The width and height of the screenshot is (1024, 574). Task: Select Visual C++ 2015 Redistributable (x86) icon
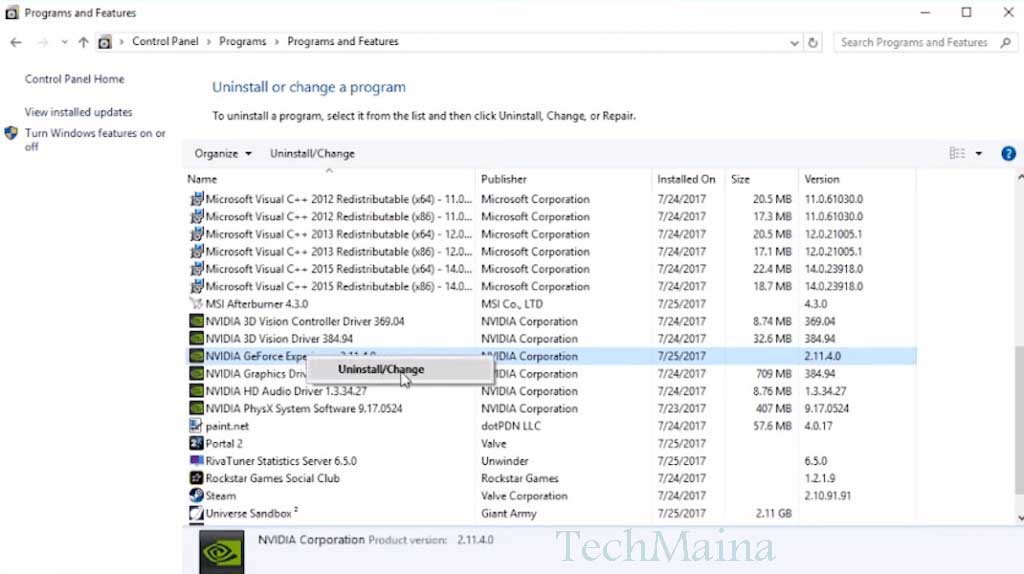(196, 286)
